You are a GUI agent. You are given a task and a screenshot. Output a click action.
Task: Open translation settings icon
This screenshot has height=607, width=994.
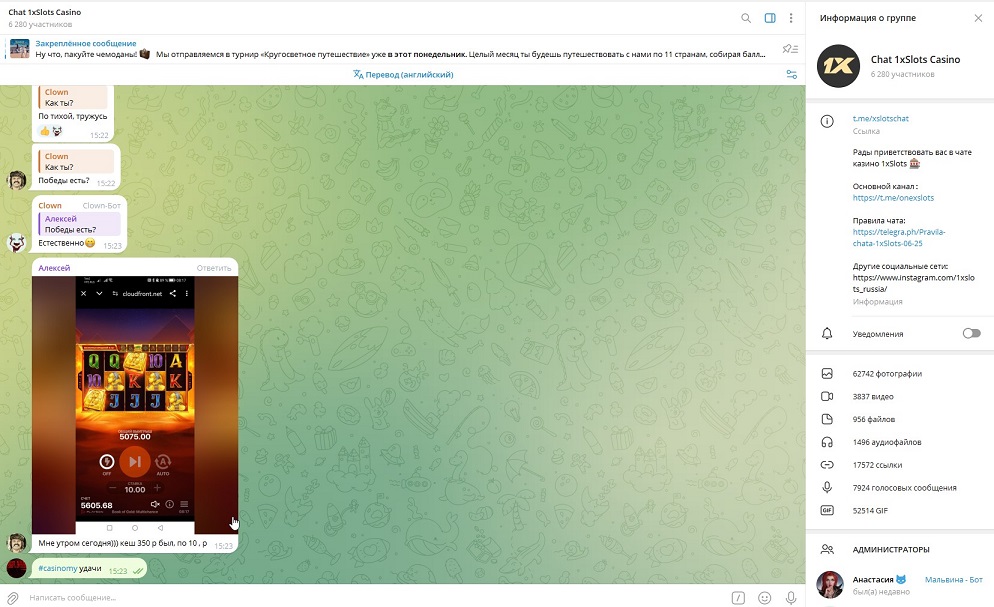pos(791,75)
